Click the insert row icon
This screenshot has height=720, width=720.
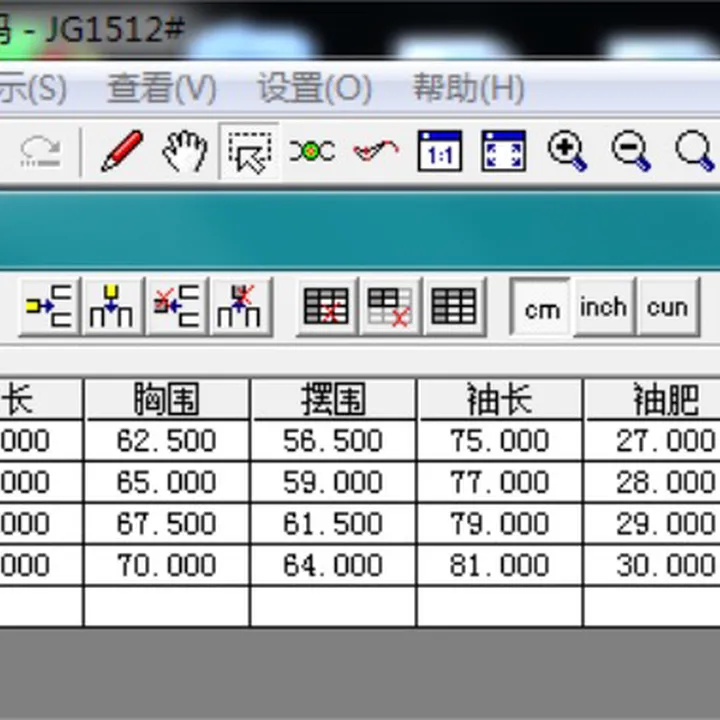pyautogui.click(x=50, y=306)
